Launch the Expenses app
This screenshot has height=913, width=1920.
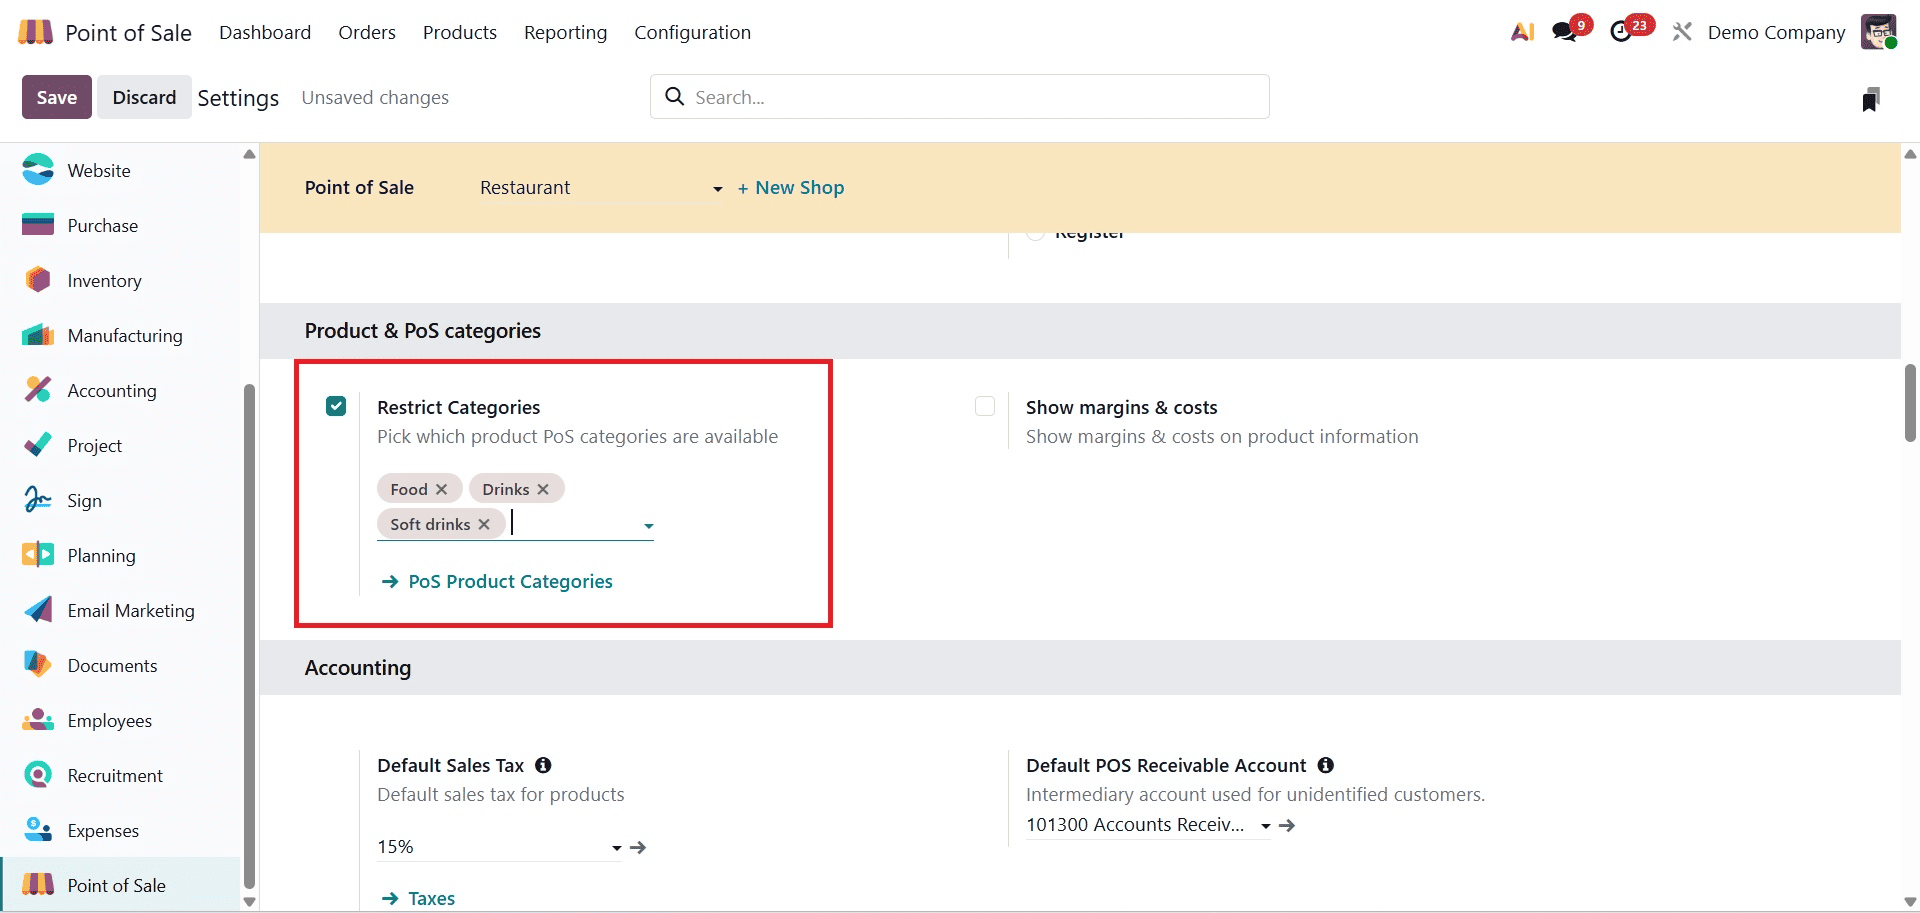(x=103, y=830)
